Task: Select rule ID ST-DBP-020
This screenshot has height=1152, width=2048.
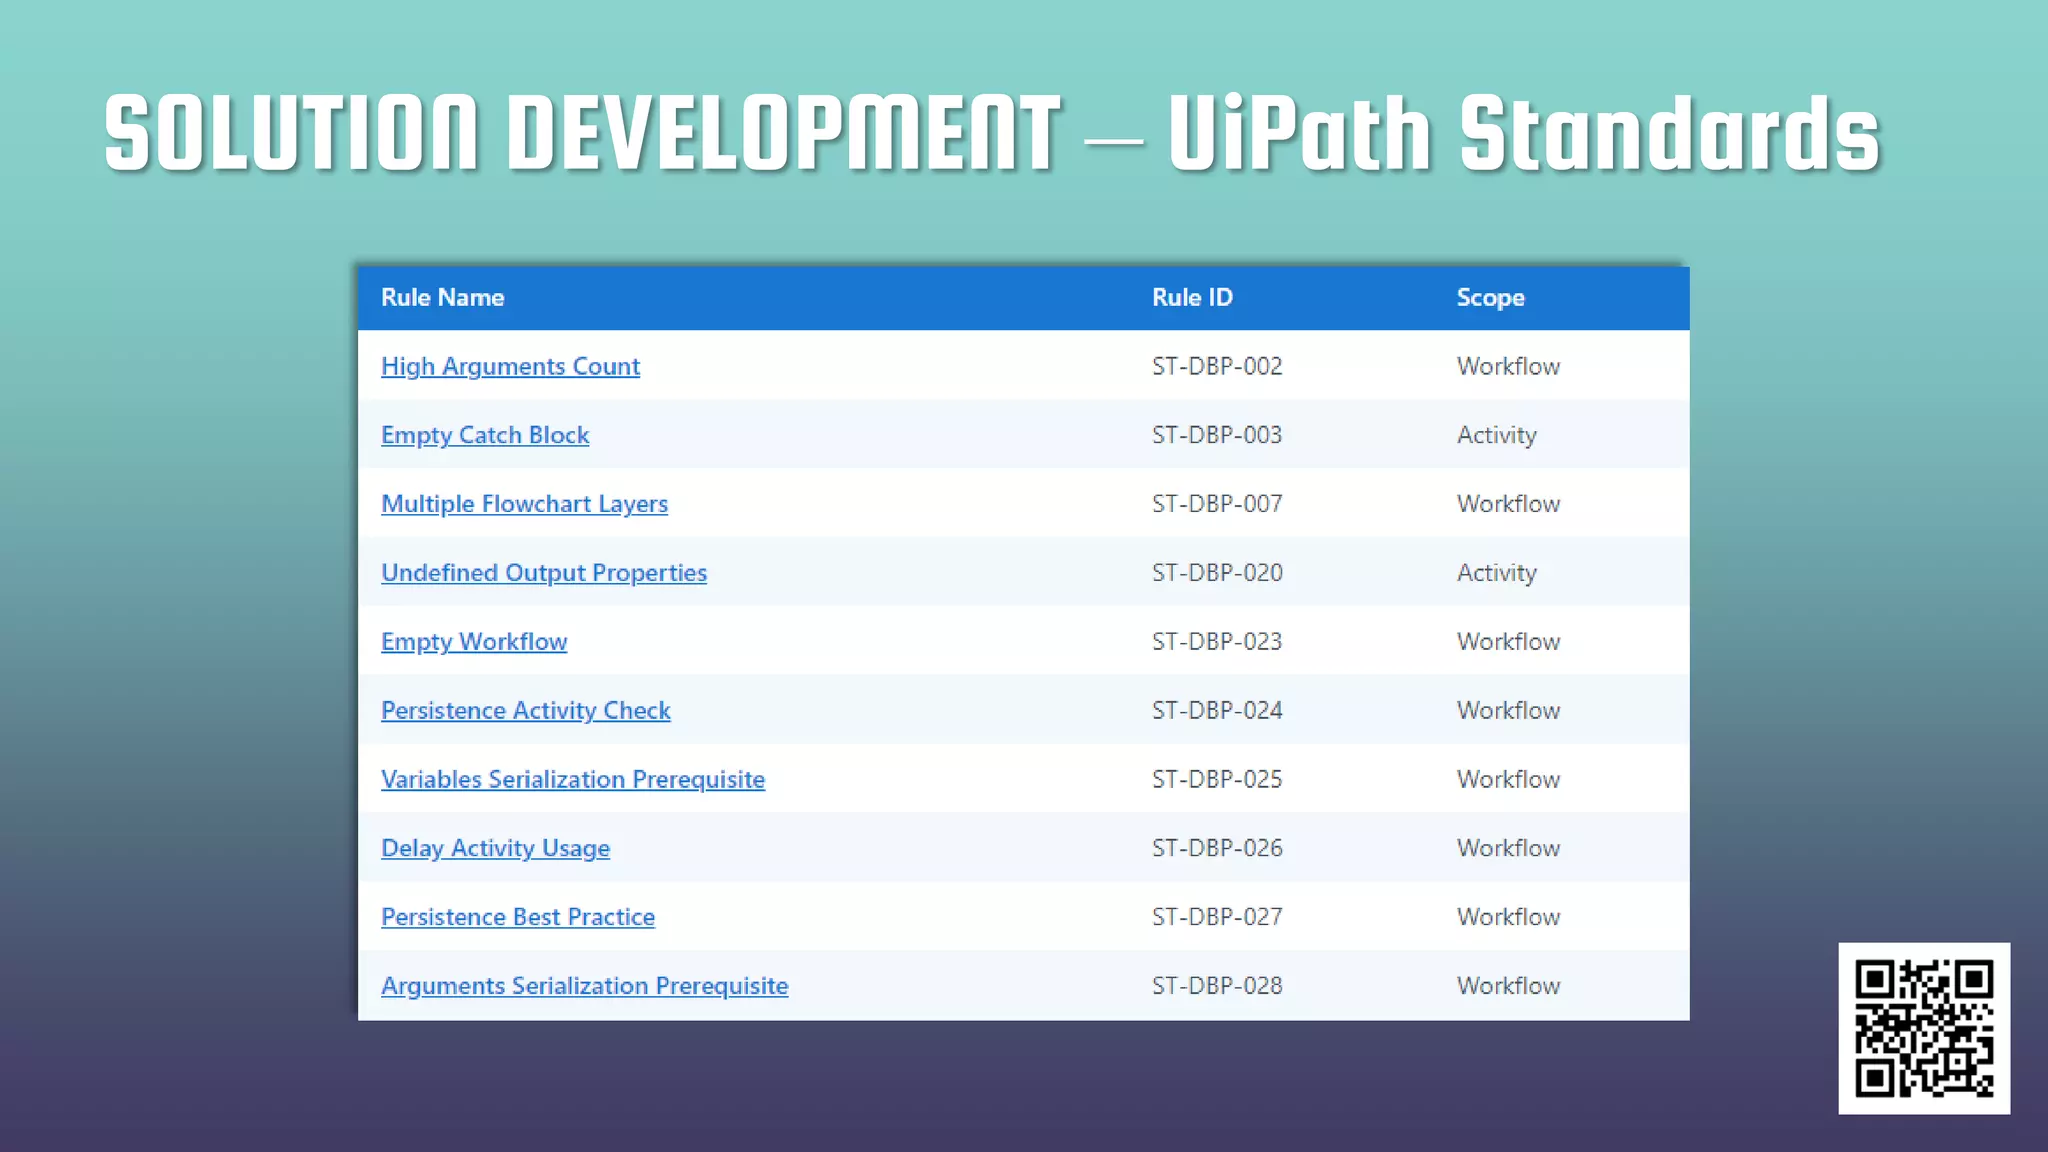Action: [x=1217, y=573]
